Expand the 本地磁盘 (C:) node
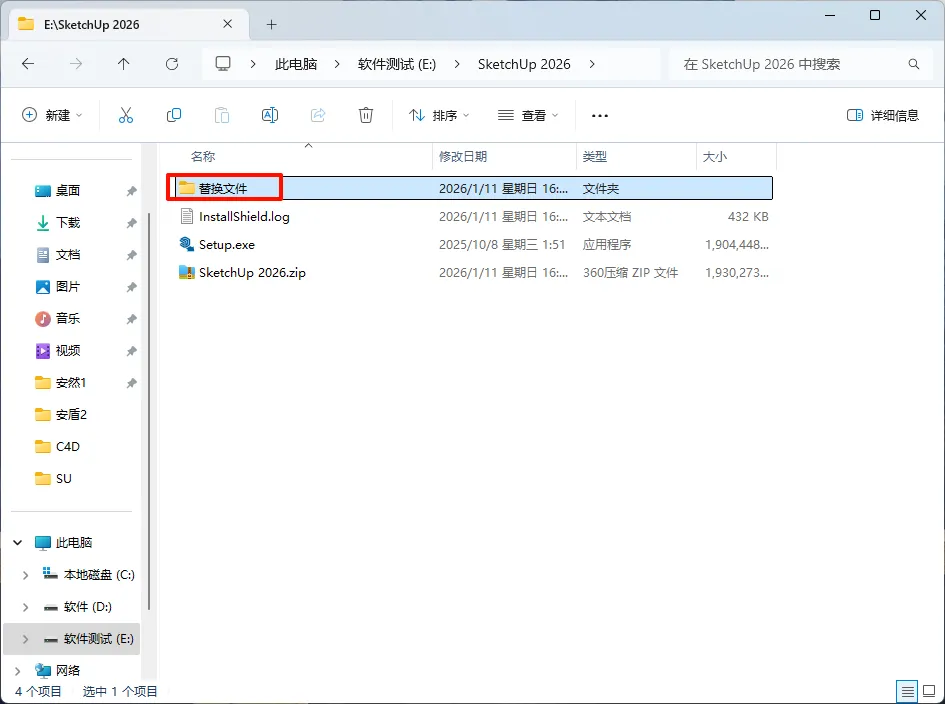This screenshot has width=945, height=704. (25, 575)
